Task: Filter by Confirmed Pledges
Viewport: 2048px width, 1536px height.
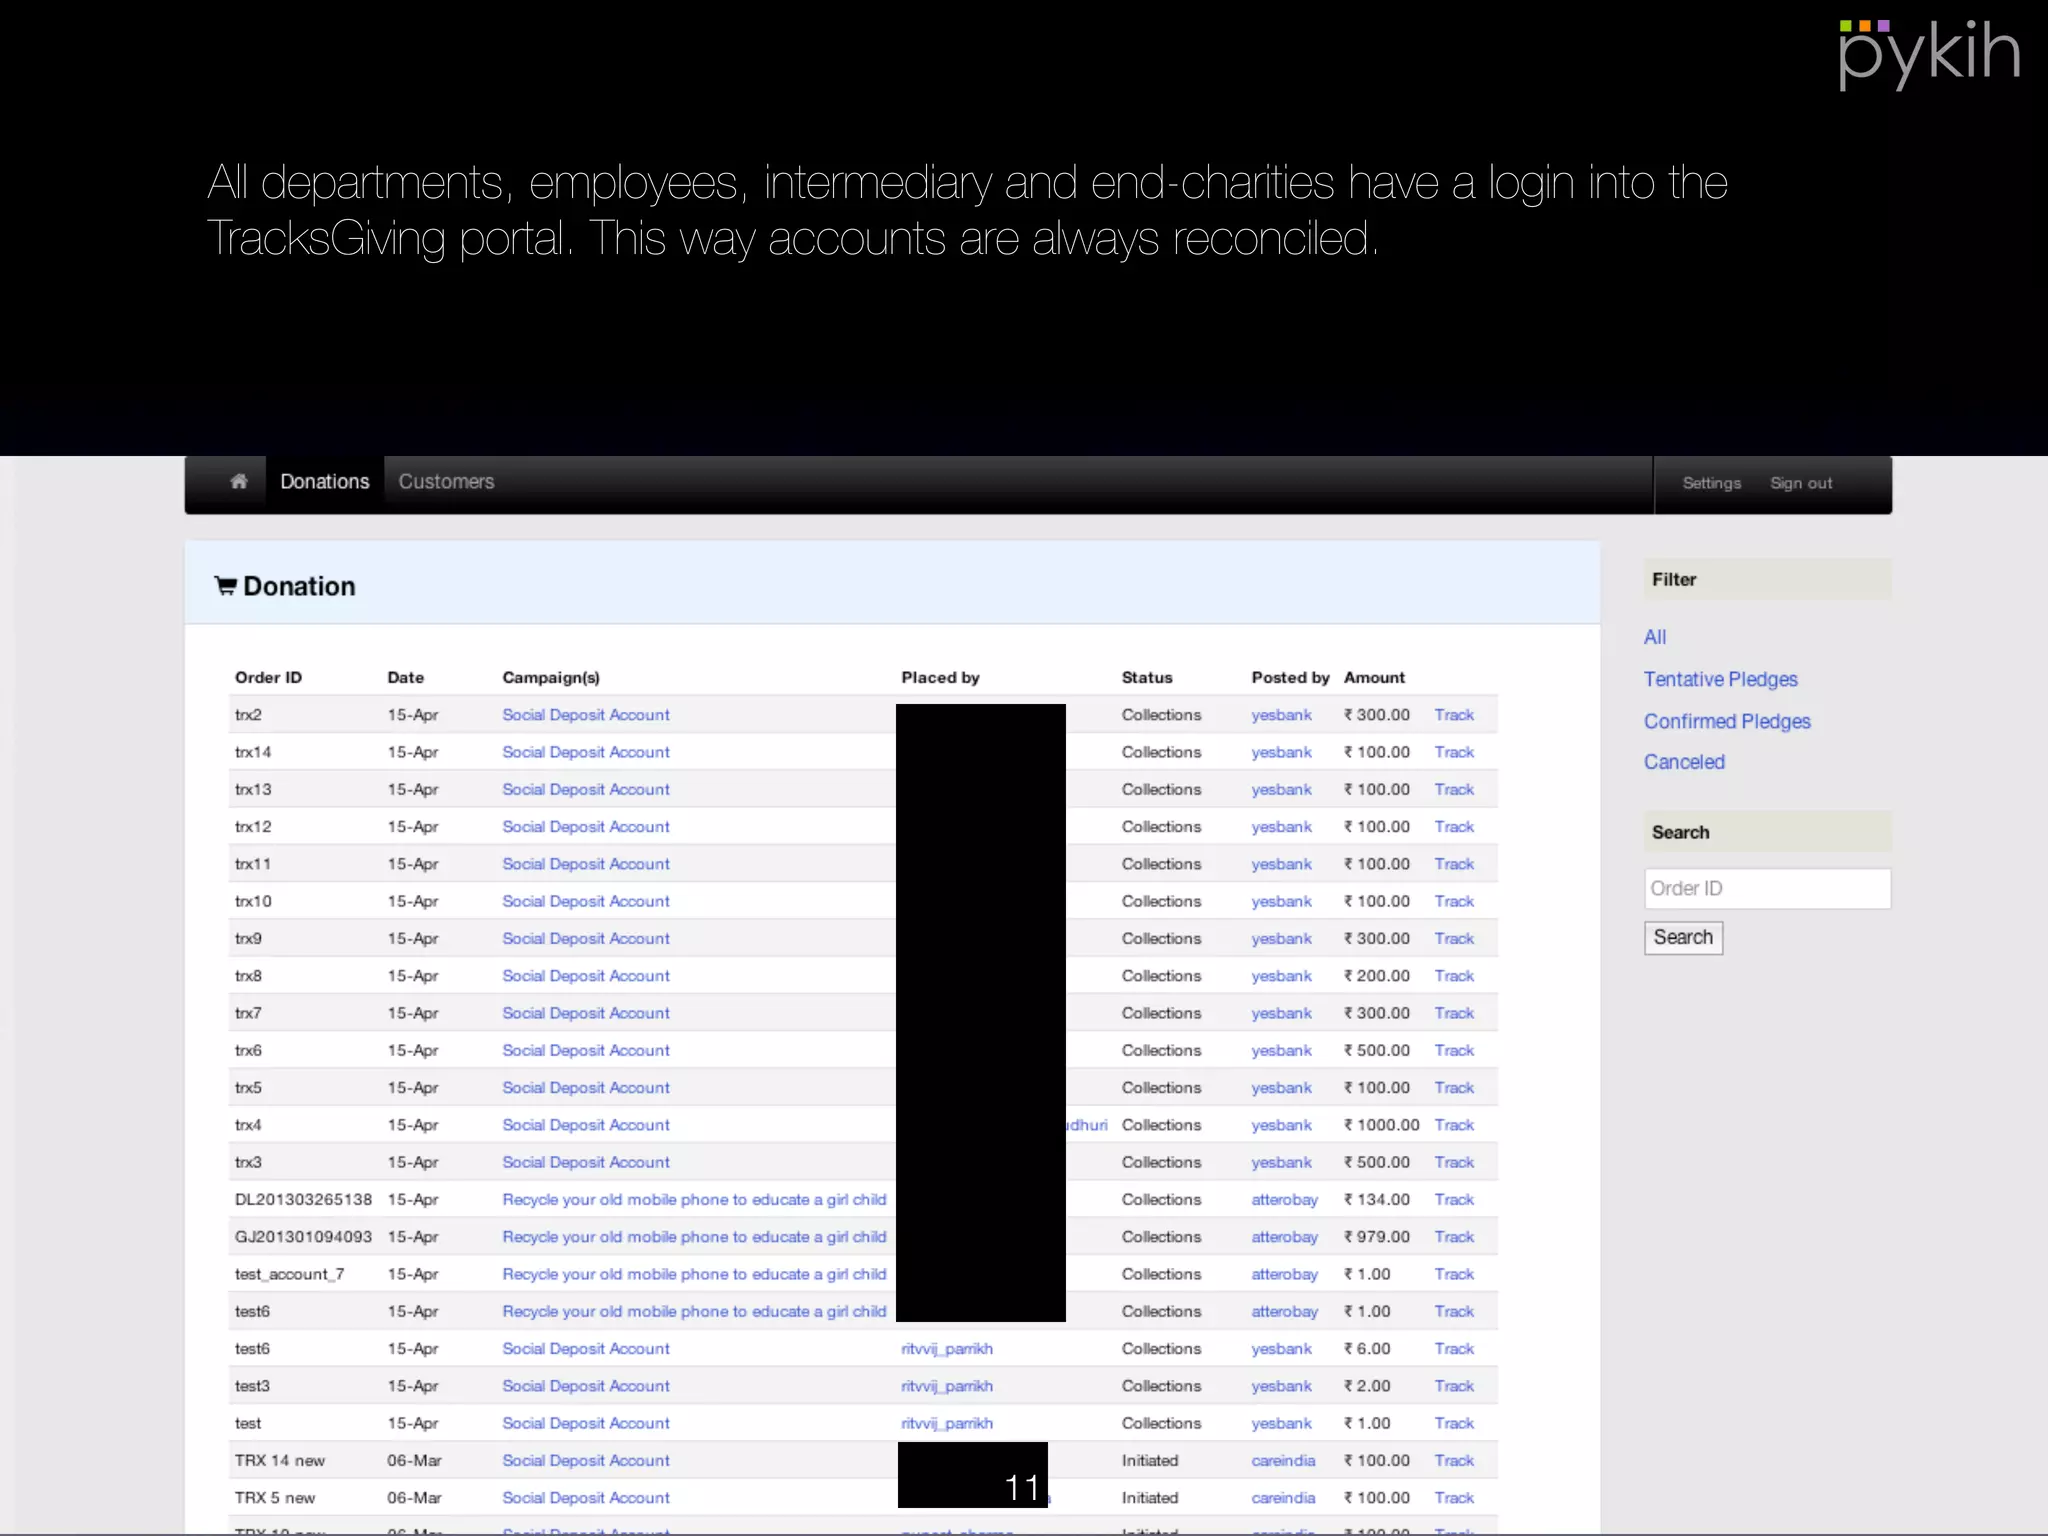Action: click(x=1727, y=721)
